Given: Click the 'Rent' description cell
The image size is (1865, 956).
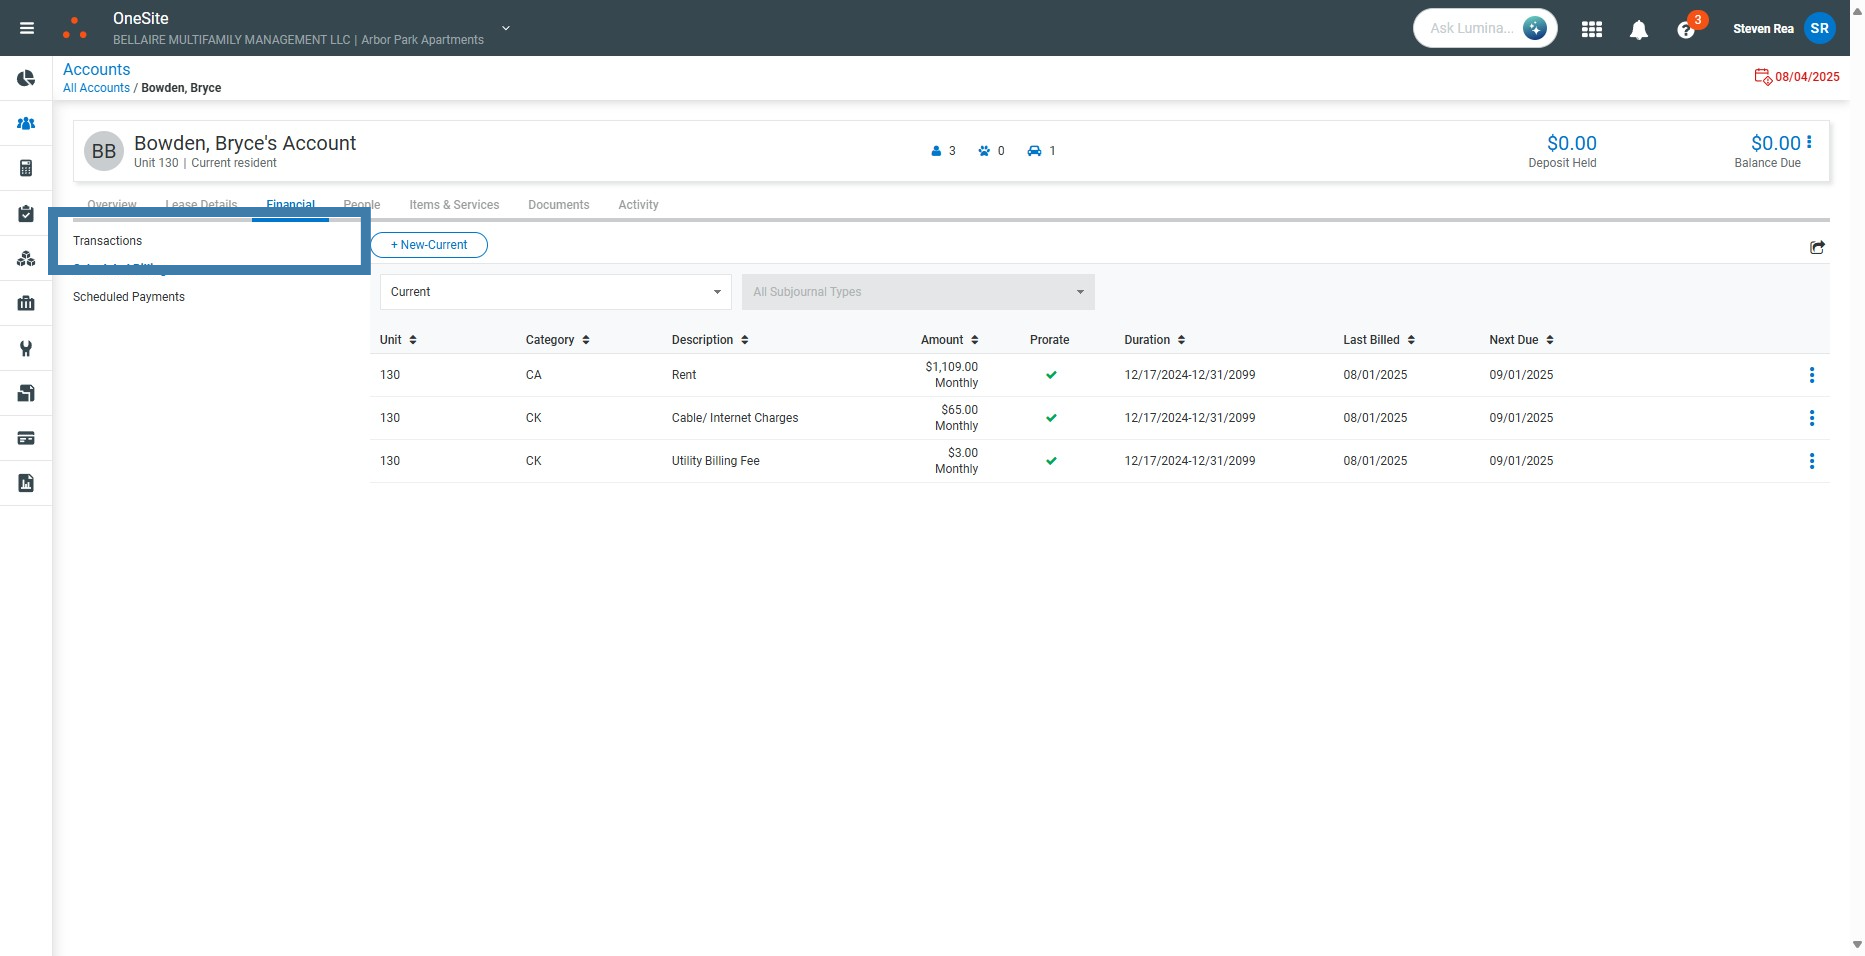Looking at the screenshot, I should pyautogui.click(x=684, y=375).
